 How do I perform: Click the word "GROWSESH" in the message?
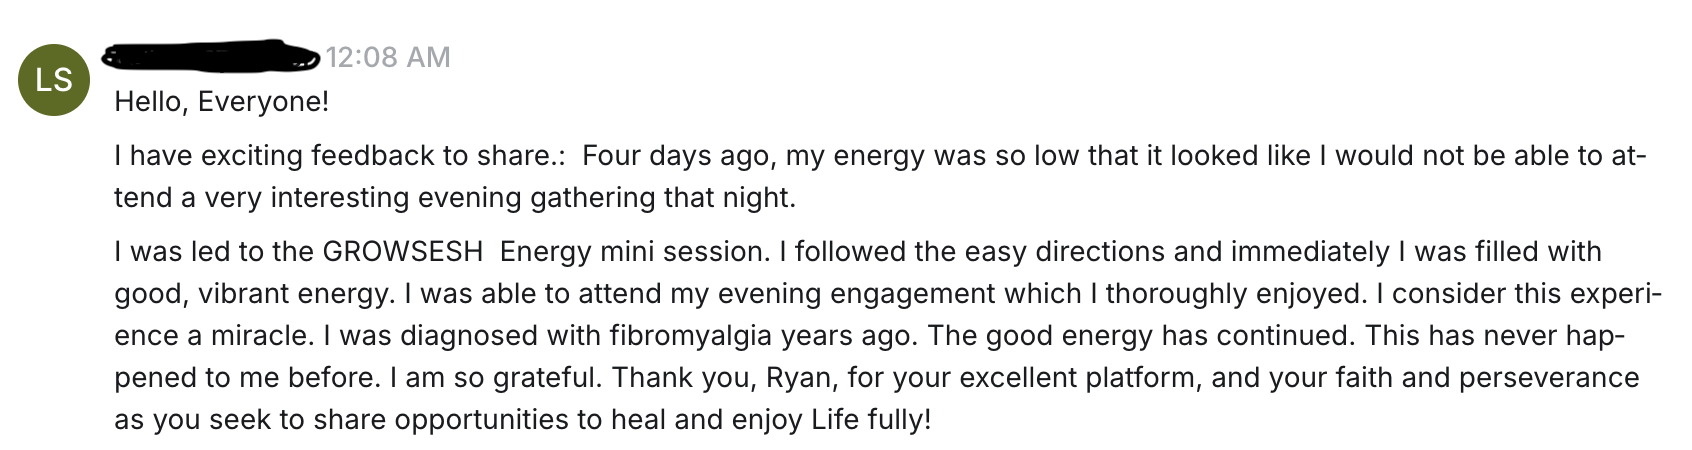pyautogui.click(x=402, y=252)
